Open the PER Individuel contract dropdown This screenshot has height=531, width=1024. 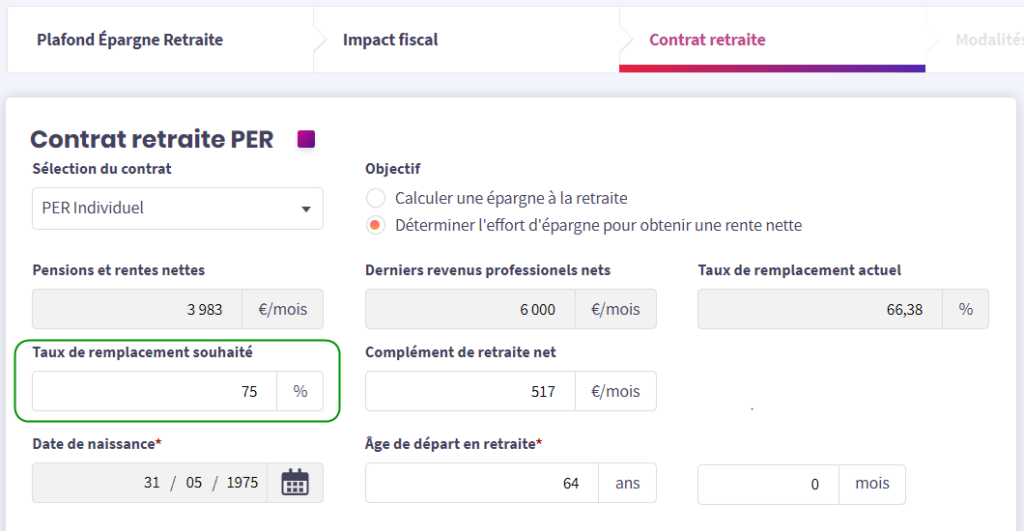coord(178,208)
